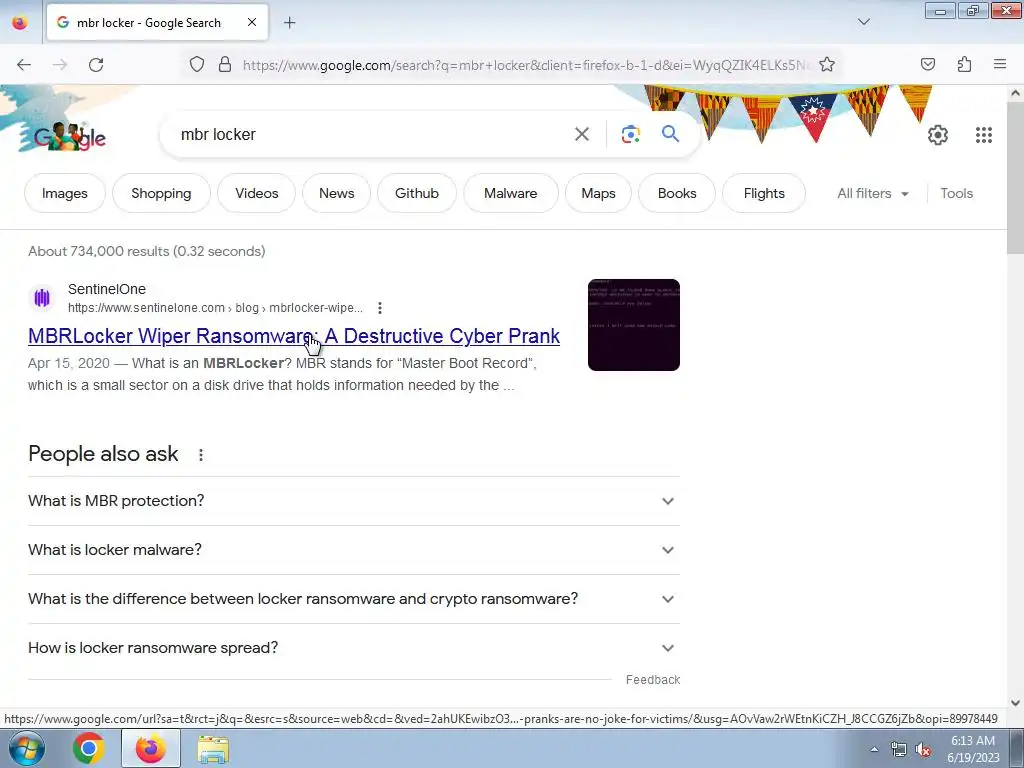This screenshot has width=1024, height=768.
Task: Click the muted volume tray icon
Action: (923, 750)
